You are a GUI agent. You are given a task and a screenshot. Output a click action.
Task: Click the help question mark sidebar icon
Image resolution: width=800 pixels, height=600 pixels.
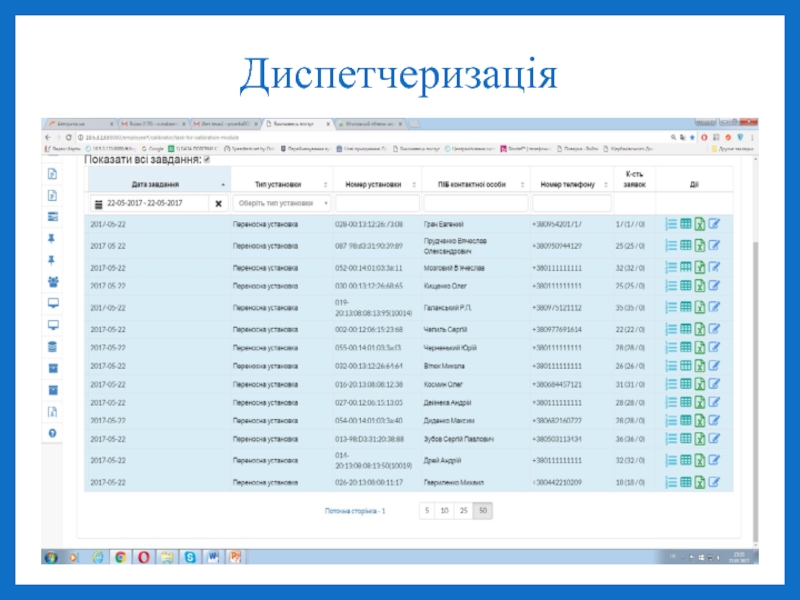(53, 433)
